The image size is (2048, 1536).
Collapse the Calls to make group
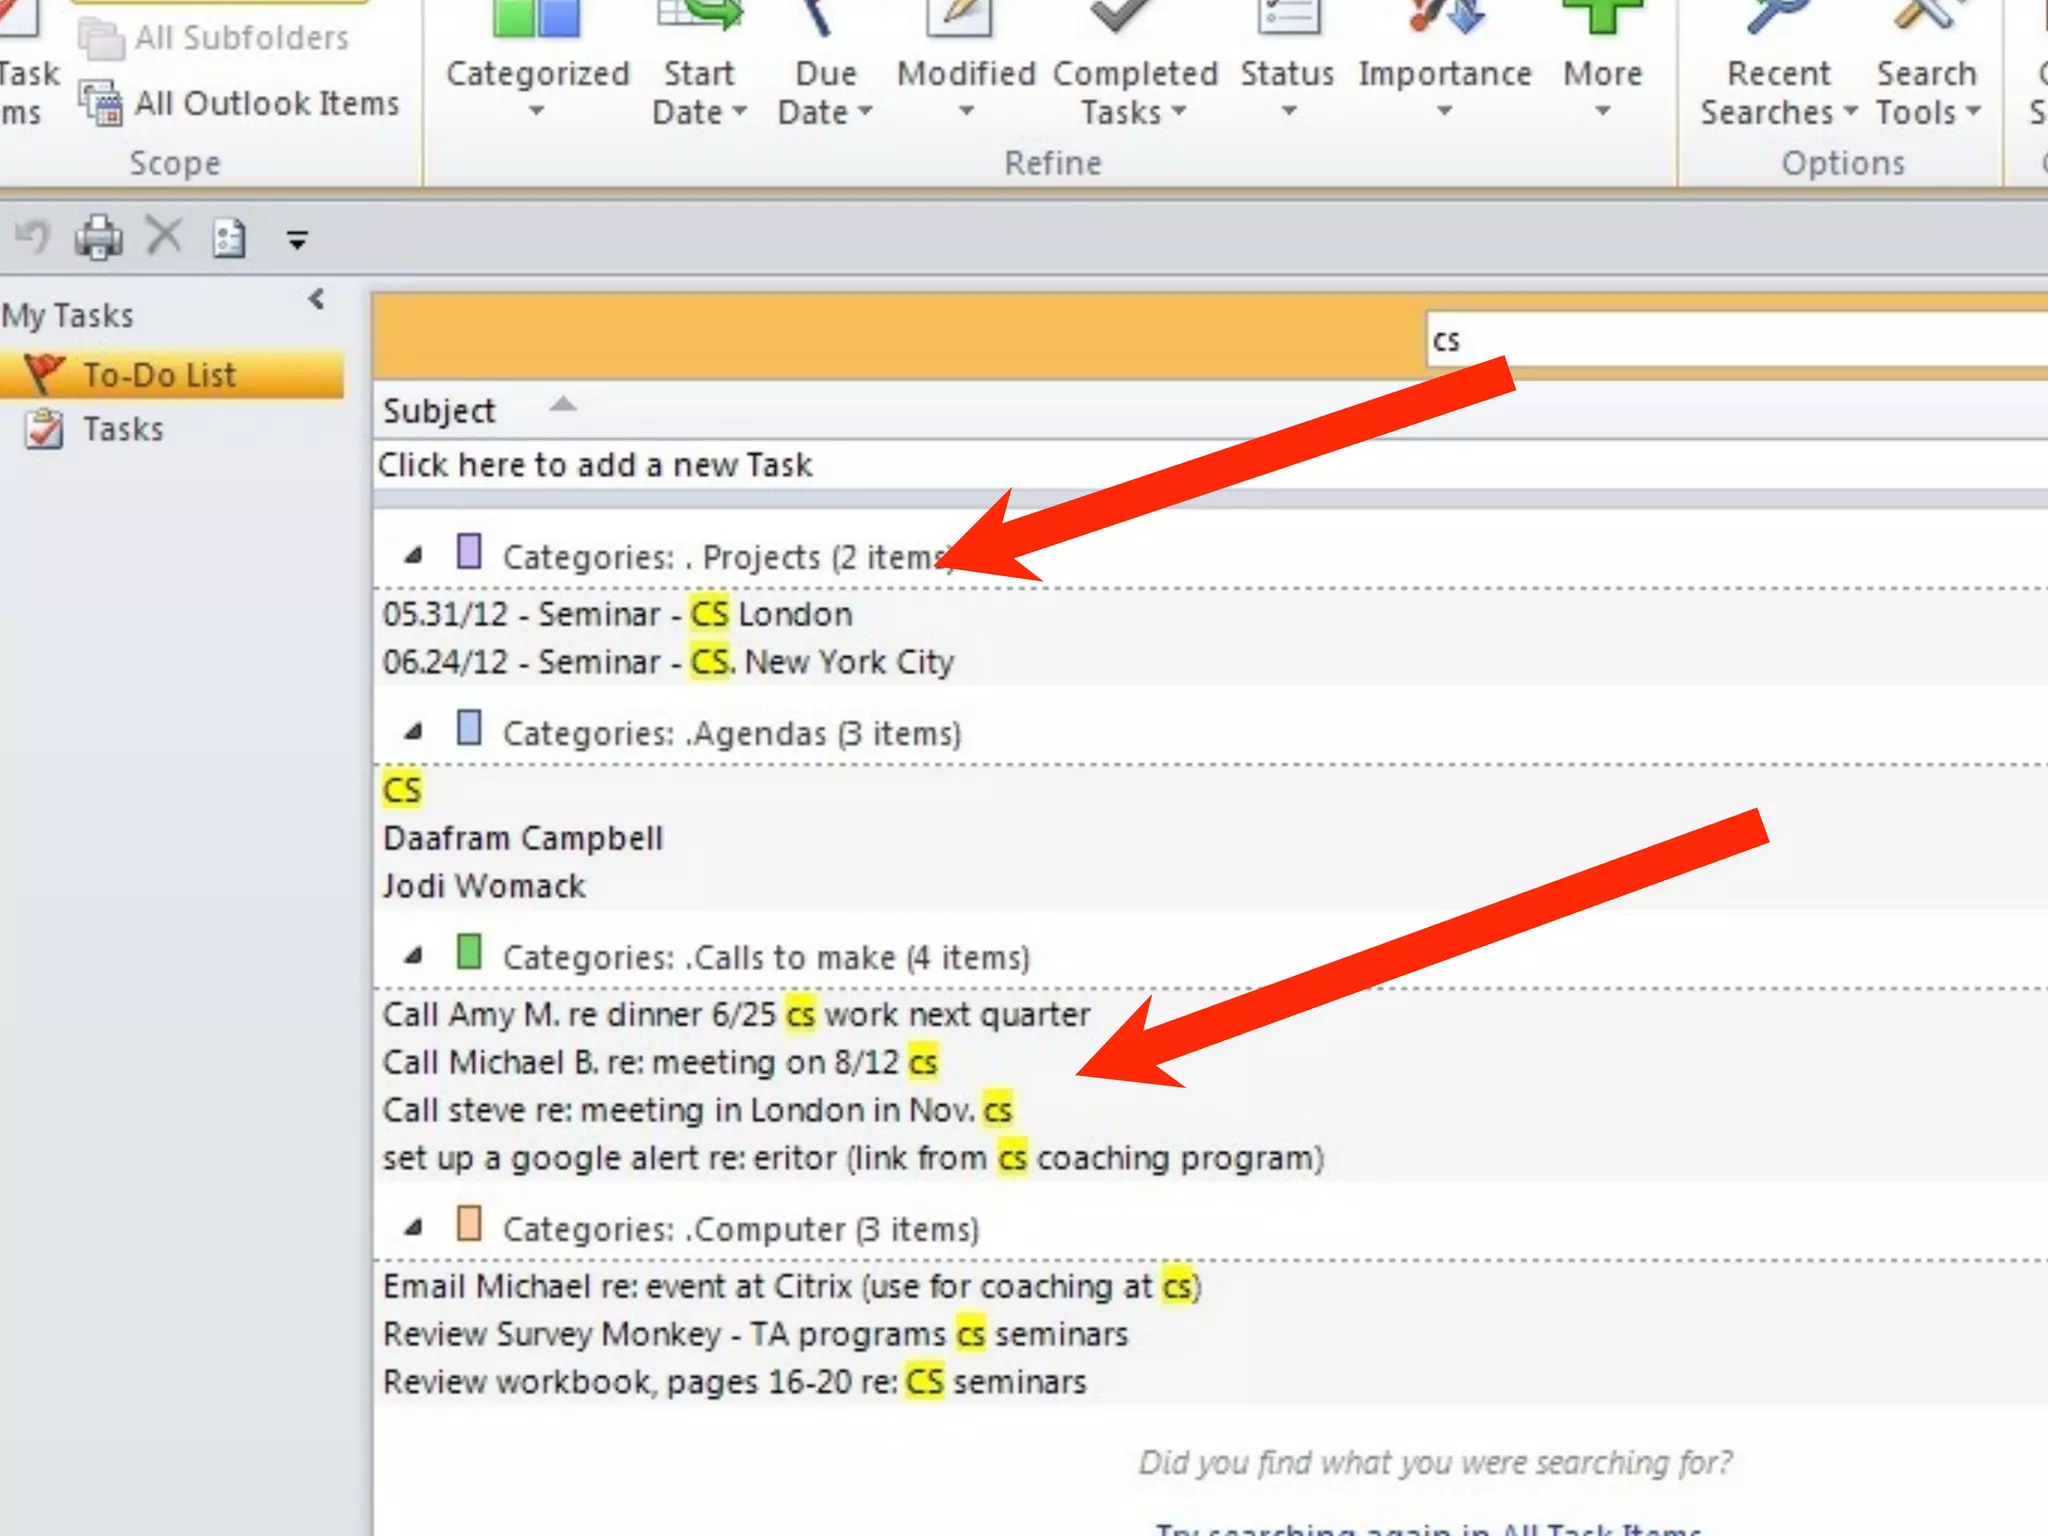point(413,956)
